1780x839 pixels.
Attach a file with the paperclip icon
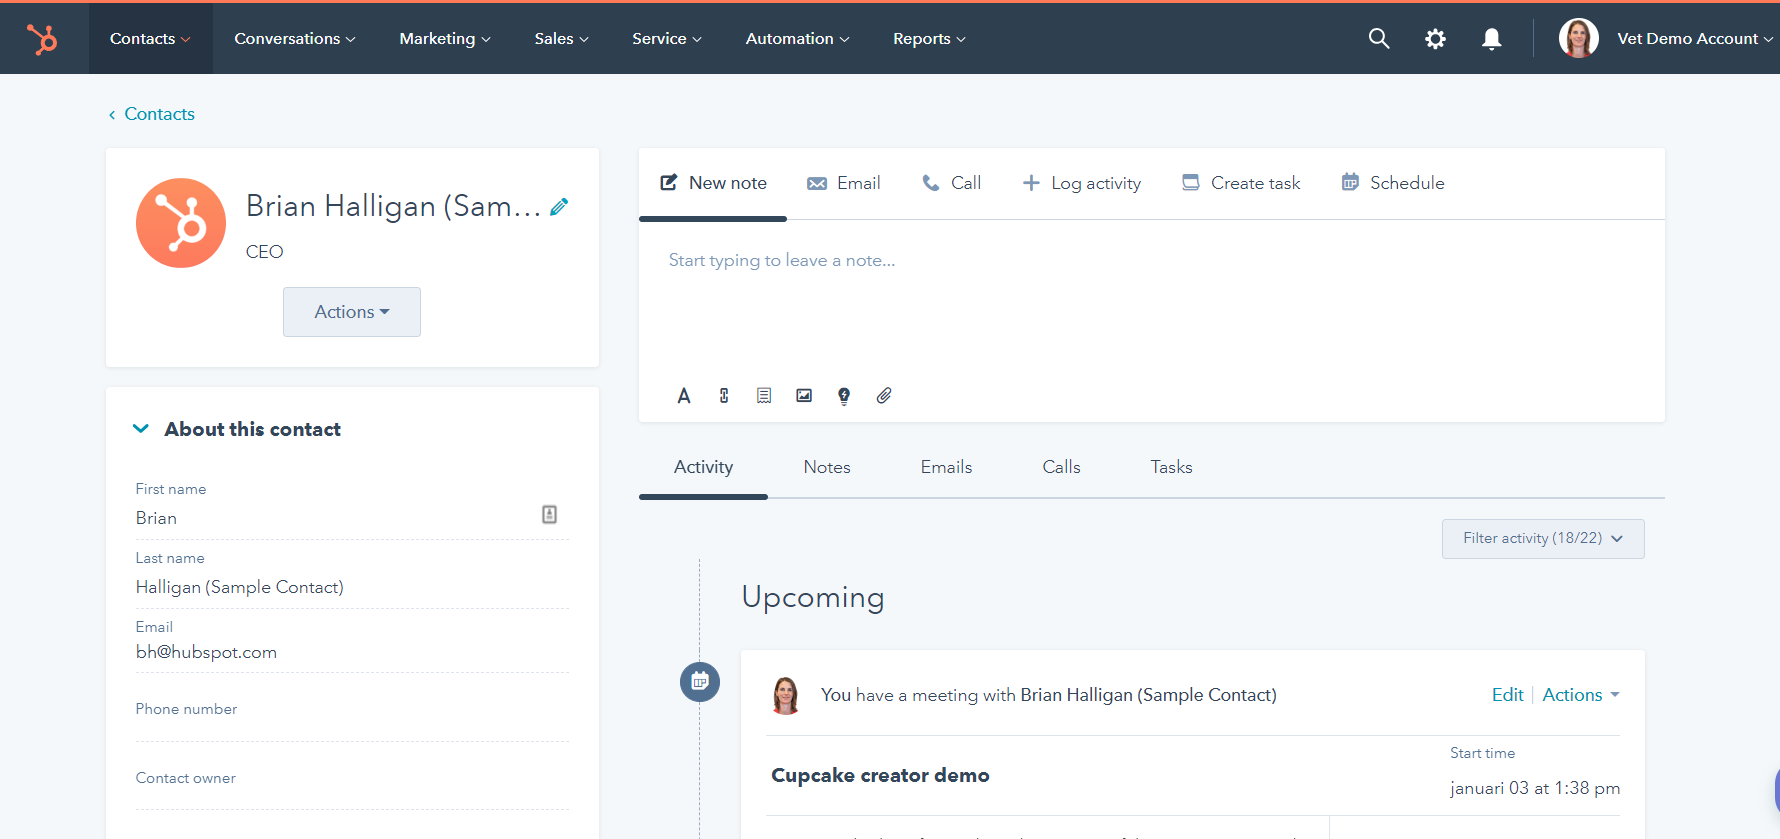(x=884, y=396)
